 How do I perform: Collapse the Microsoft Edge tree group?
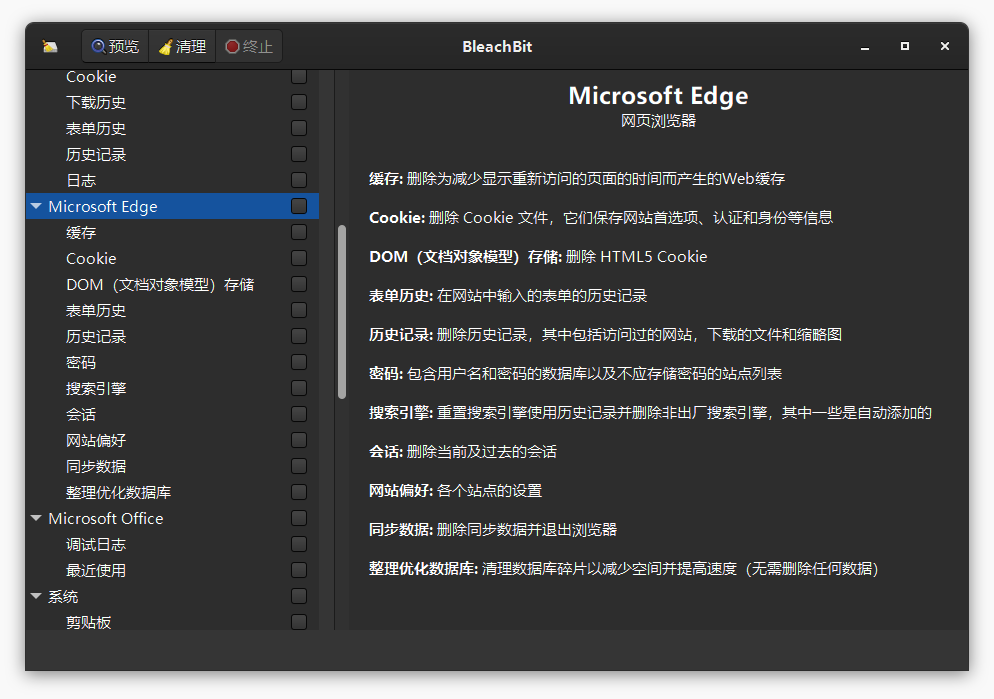(36, 207)
